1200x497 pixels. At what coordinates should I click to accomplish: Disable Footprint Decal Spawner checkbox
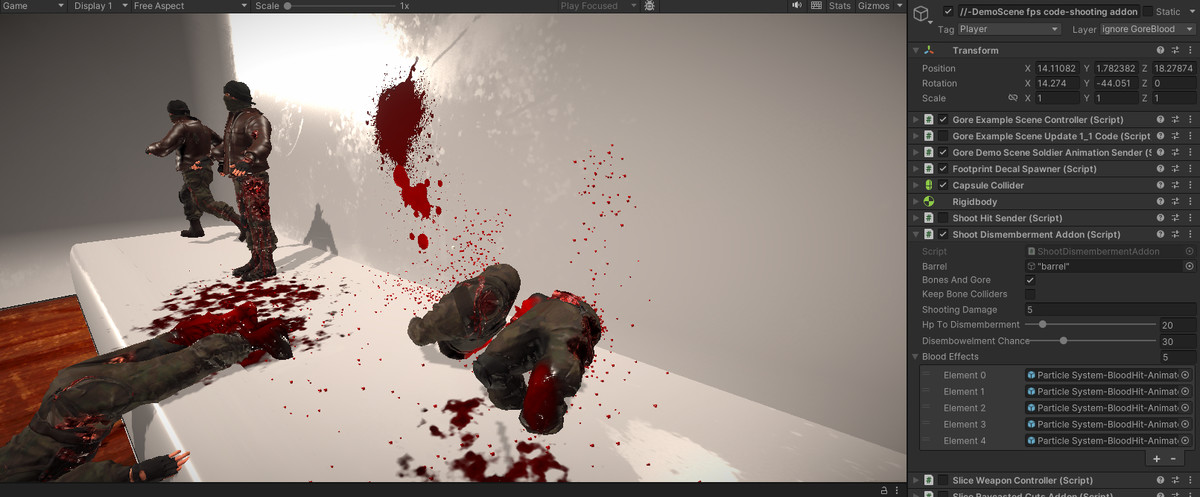pos(943,169)
